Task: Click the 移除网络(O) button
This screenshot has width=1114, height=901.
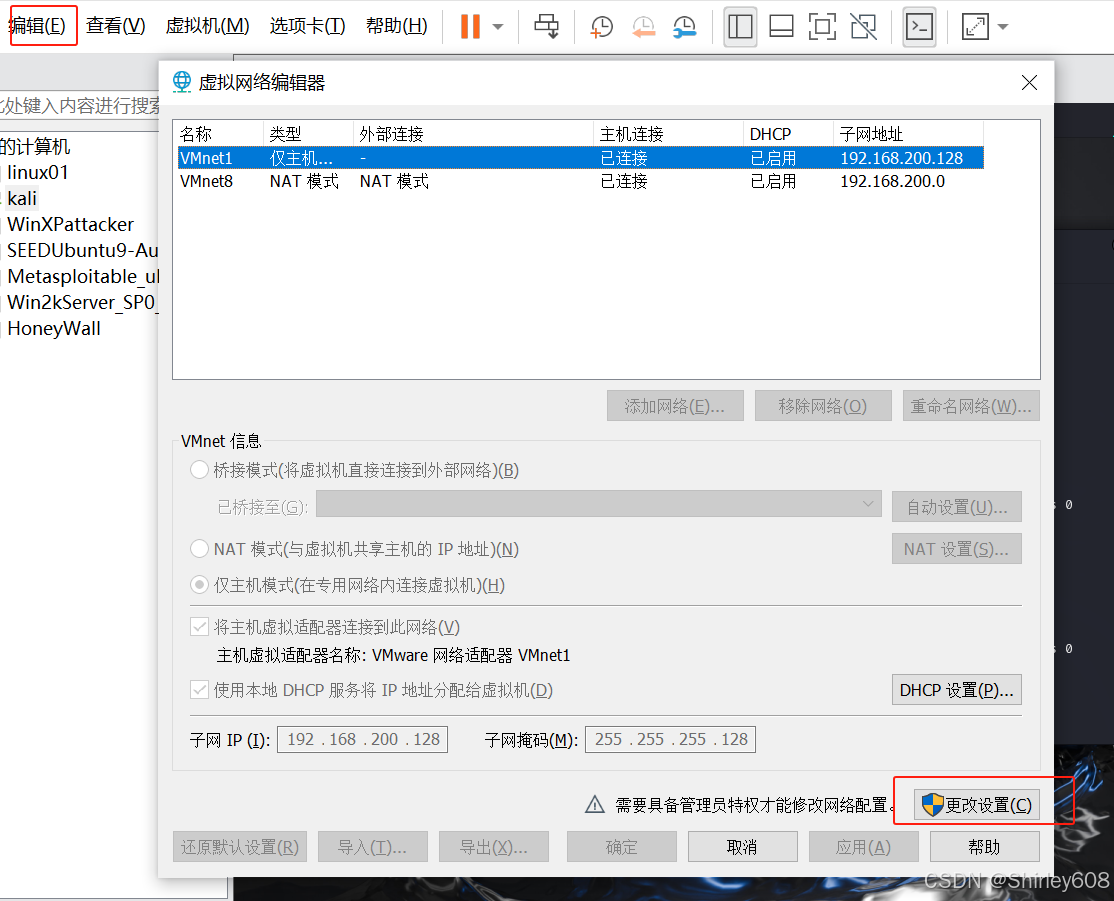Action: click(x=823, y=406)
